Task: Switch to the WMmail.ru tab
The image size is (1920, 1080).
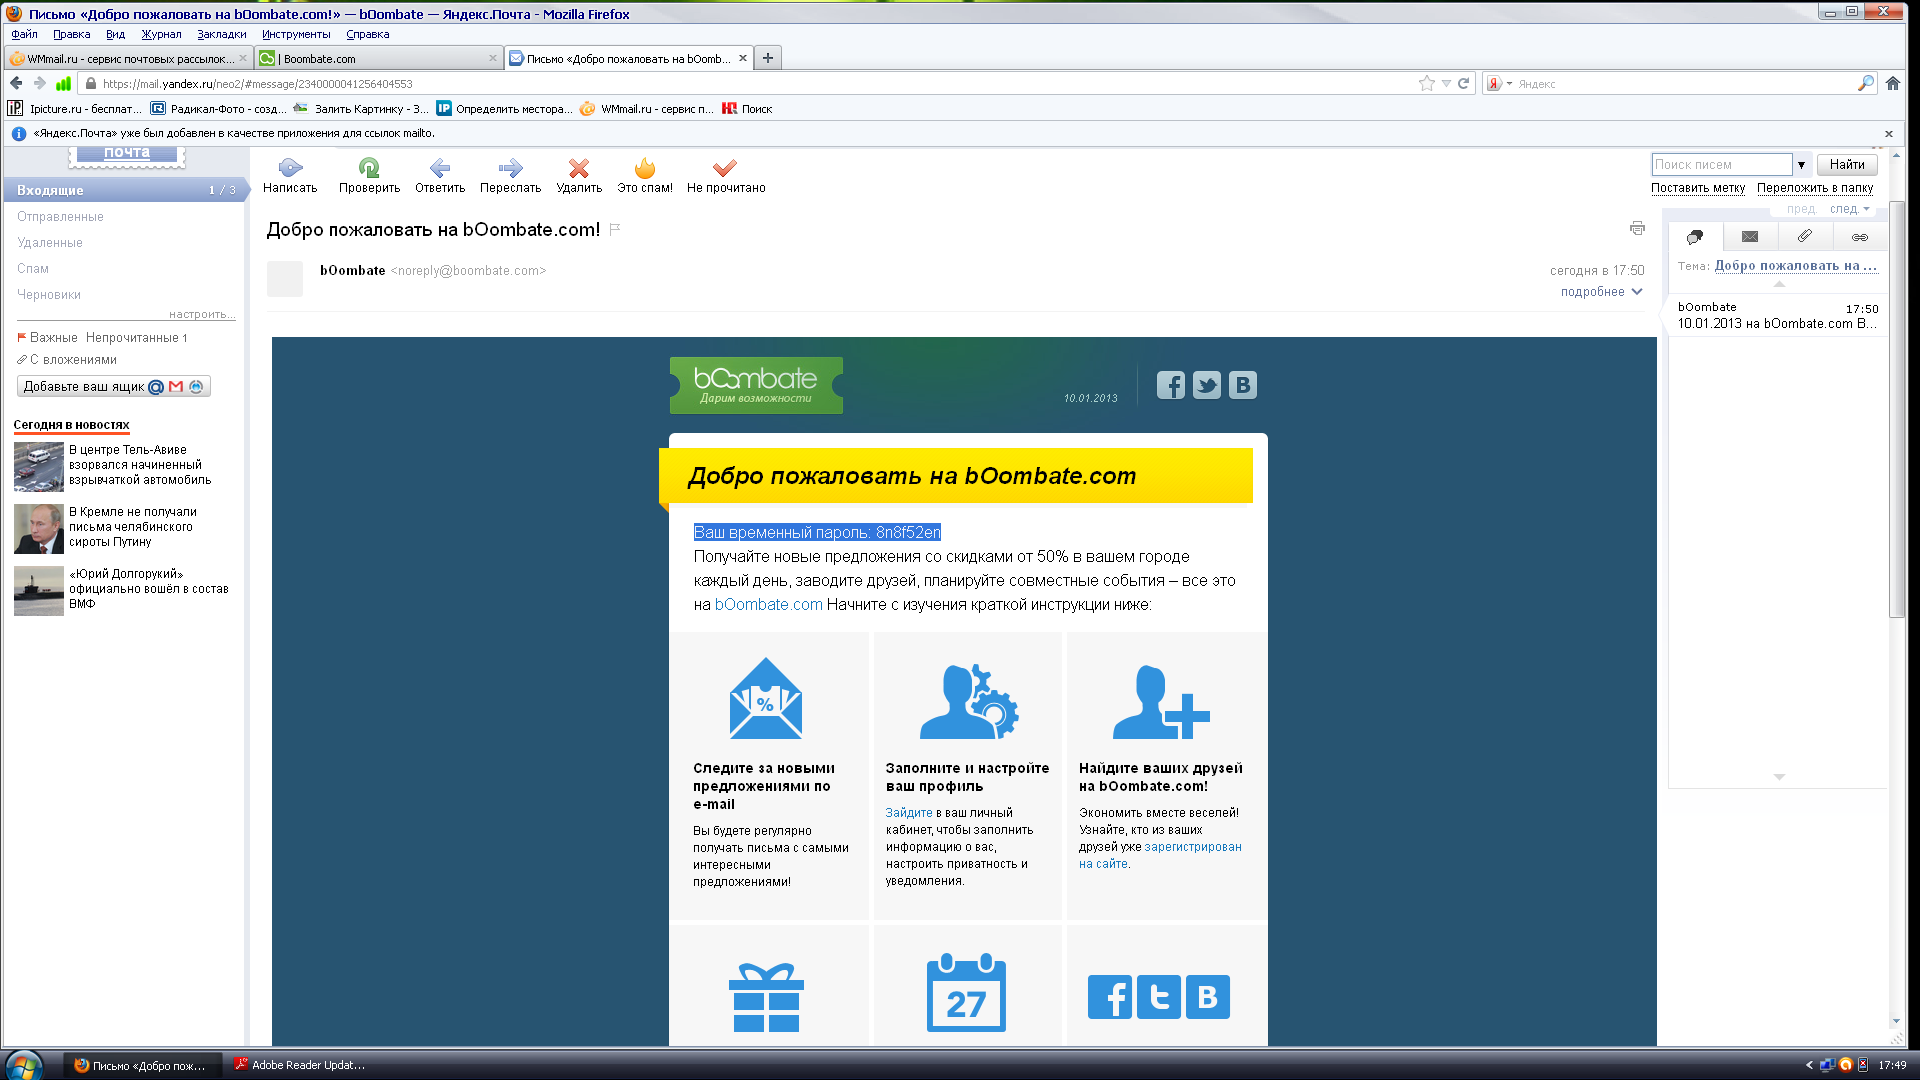Action: tap(128, 58)
